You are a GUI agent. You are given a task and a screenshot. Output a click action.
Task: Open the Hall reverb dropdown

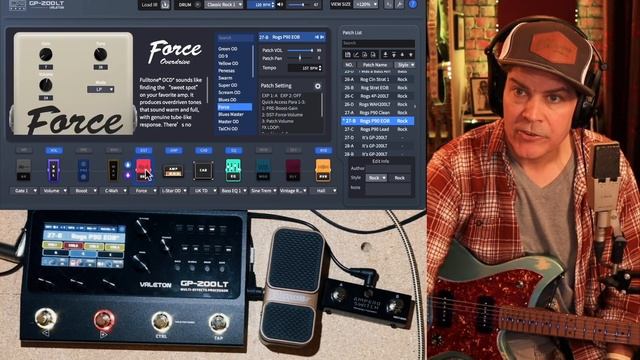pyautogui.click(x=323, y=191)
